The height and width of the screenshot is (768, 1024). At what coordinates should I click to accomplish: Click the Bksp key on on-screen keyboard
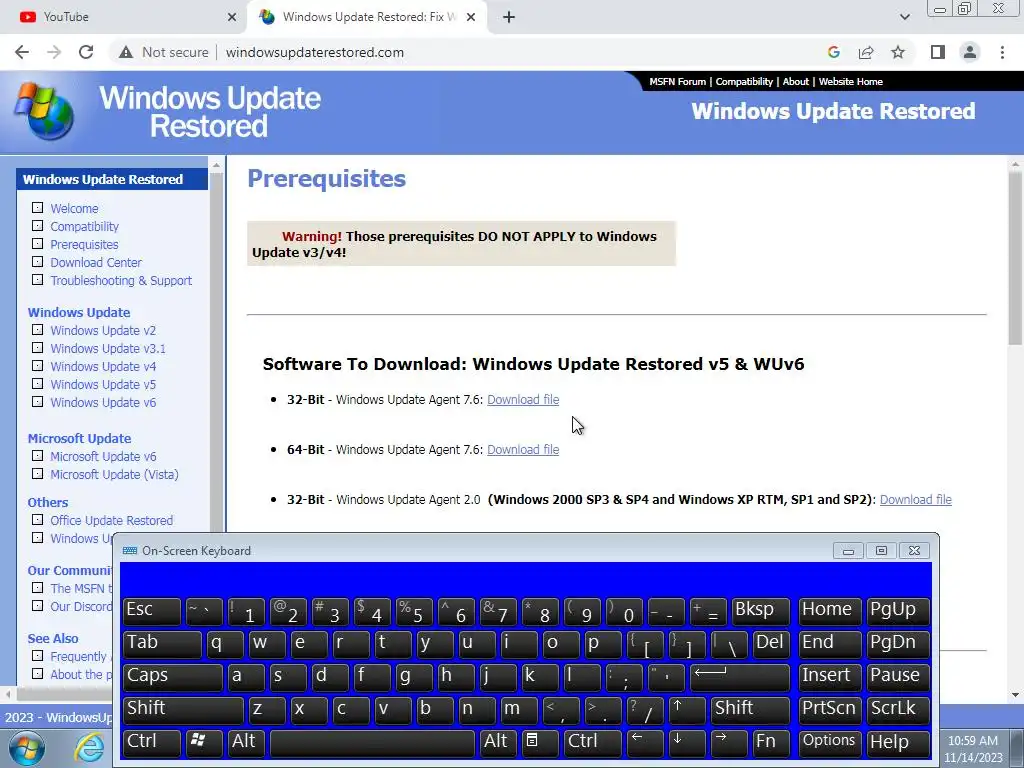(760, 611)
